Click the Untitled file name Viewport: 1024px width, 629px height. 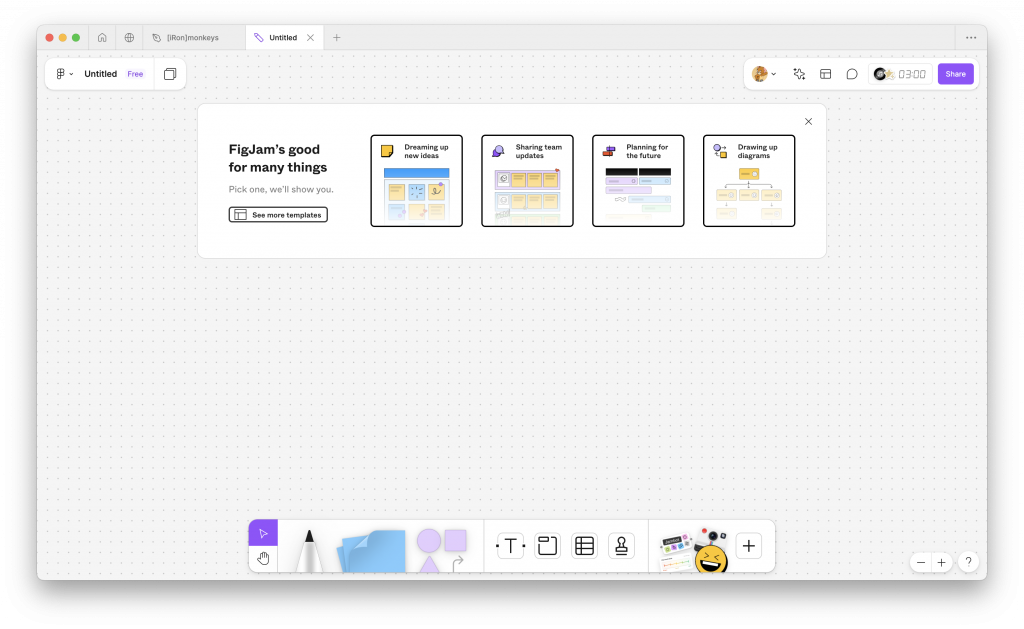click(x=101, y=74)
